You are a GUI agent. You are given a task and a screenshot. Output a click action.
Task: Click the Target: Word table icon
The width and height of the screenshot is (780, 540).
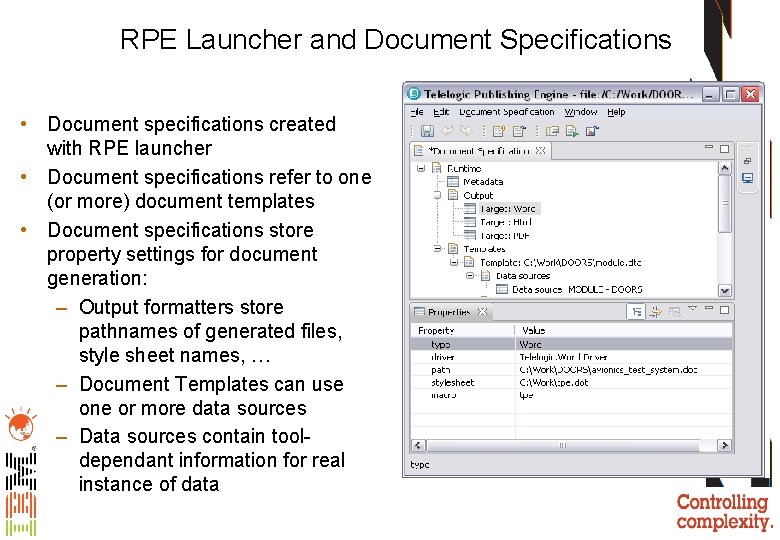(470, 209)
